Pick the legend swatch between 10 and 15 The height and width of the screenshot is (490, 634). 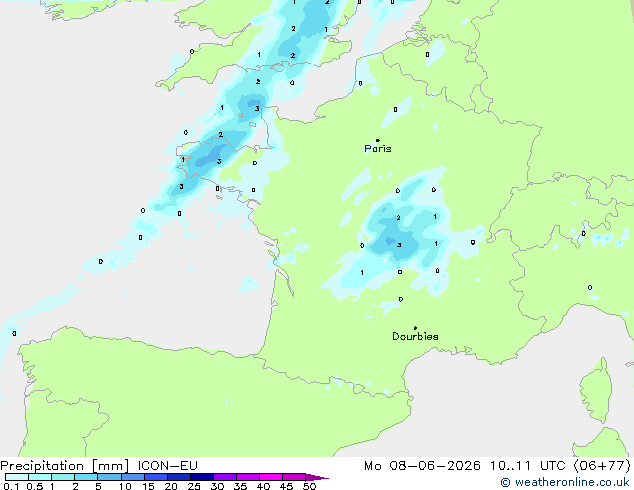pyautogui.click(x=133, y=477)
